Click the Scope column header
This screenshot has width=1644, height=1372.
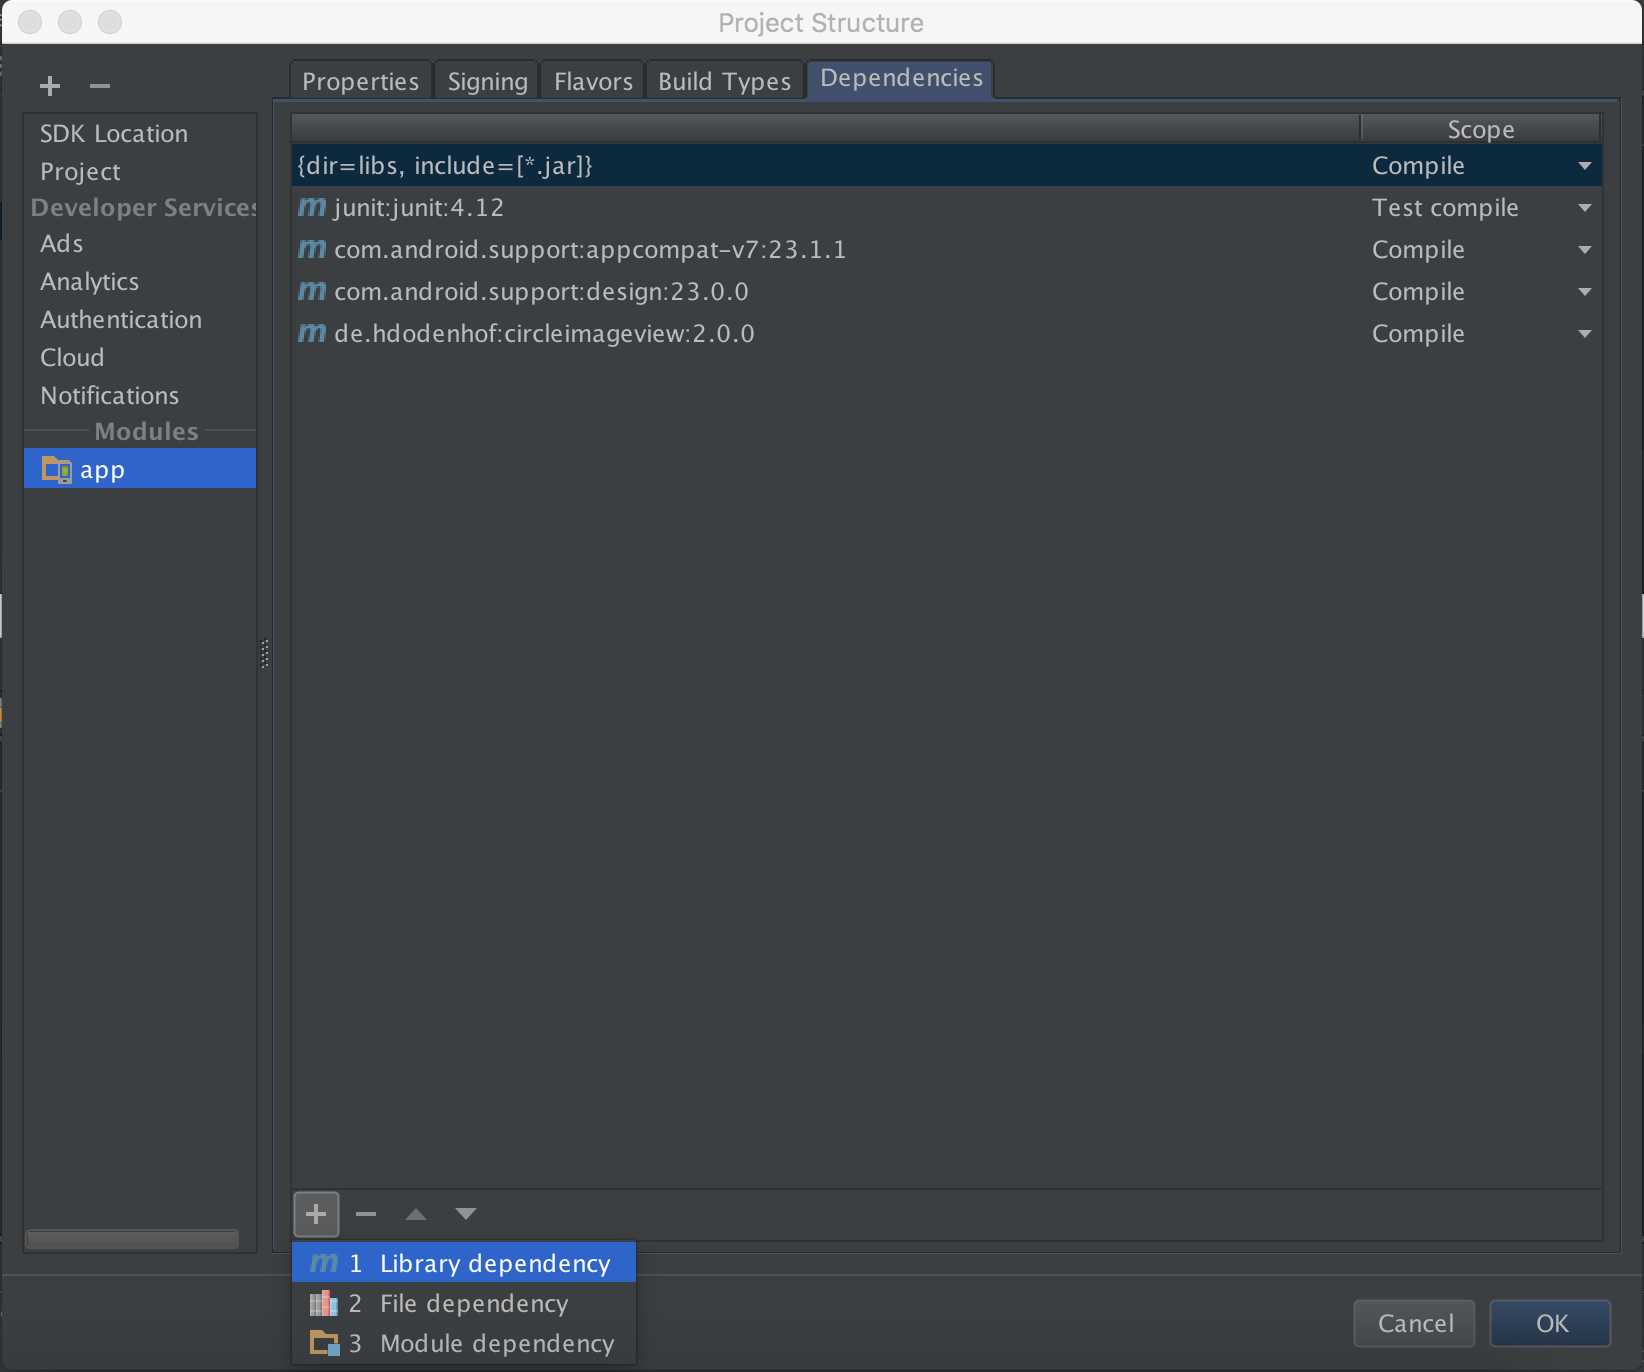click(x=1480, y=129)
